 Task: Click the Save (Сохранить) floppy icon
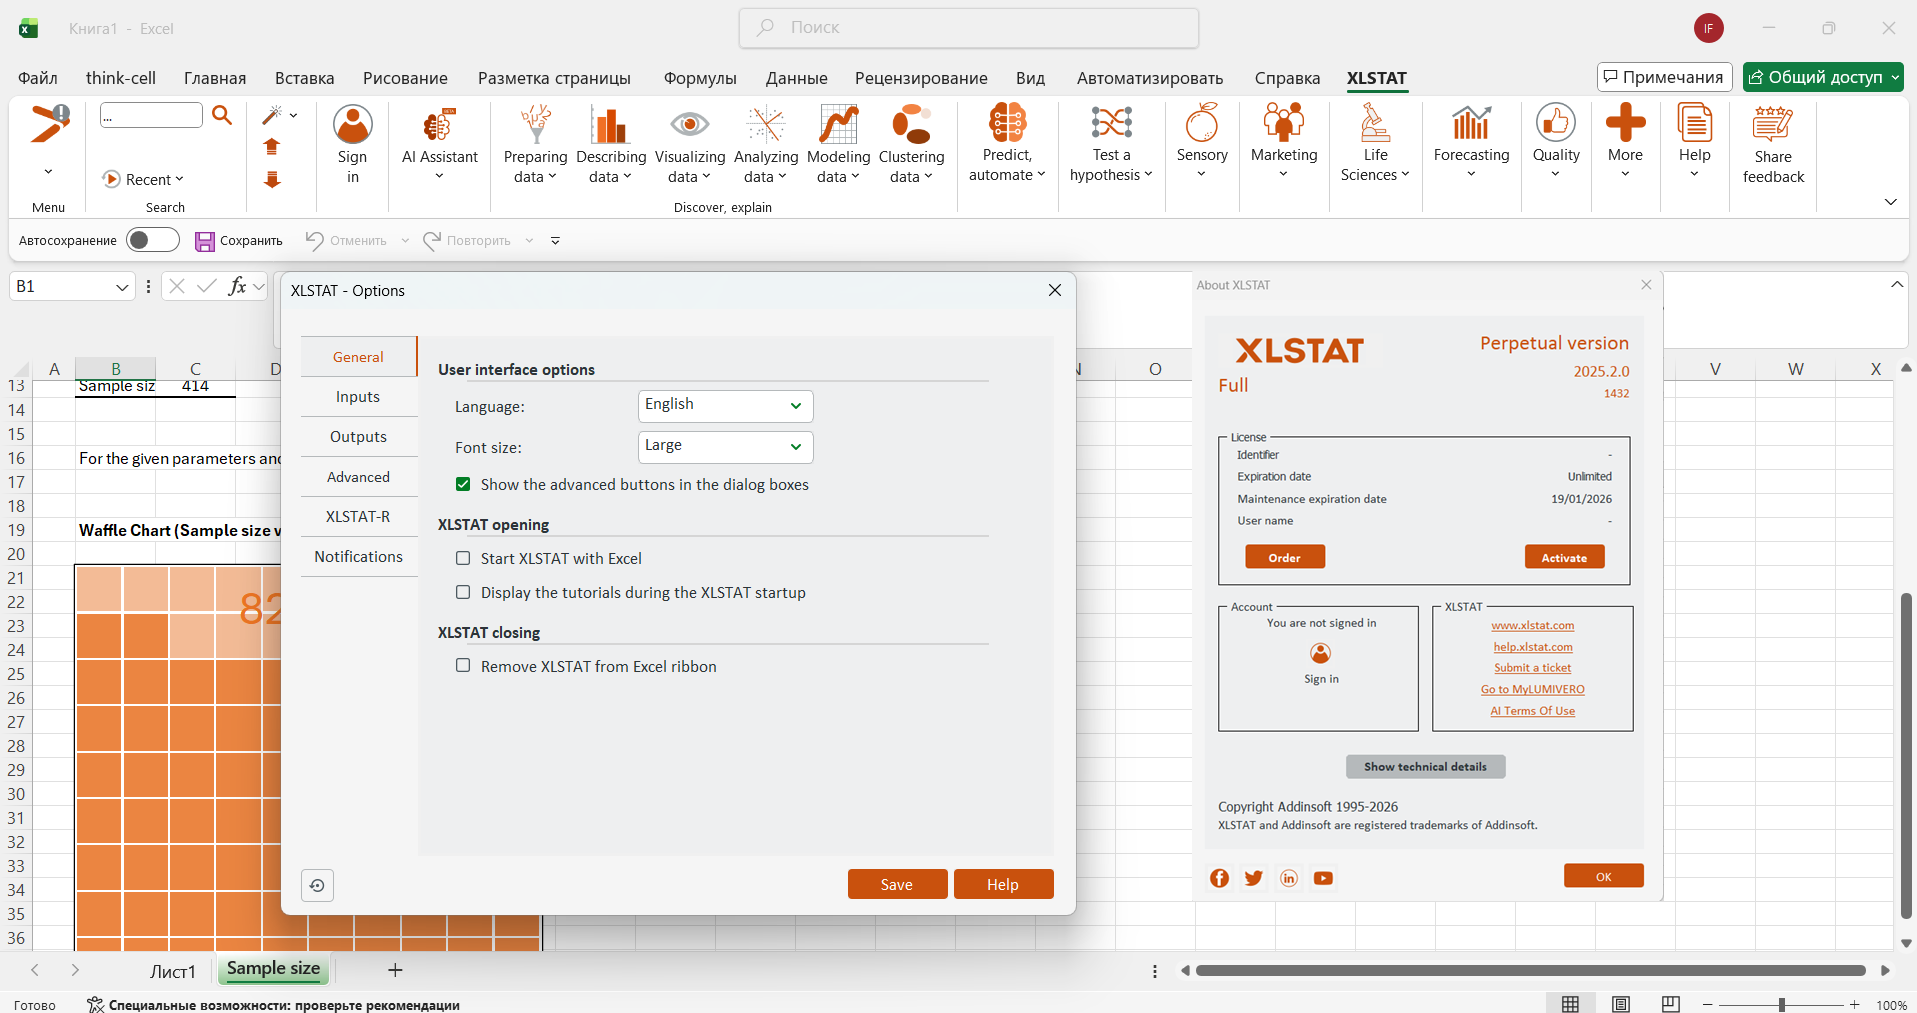click(x=205, y=241)
